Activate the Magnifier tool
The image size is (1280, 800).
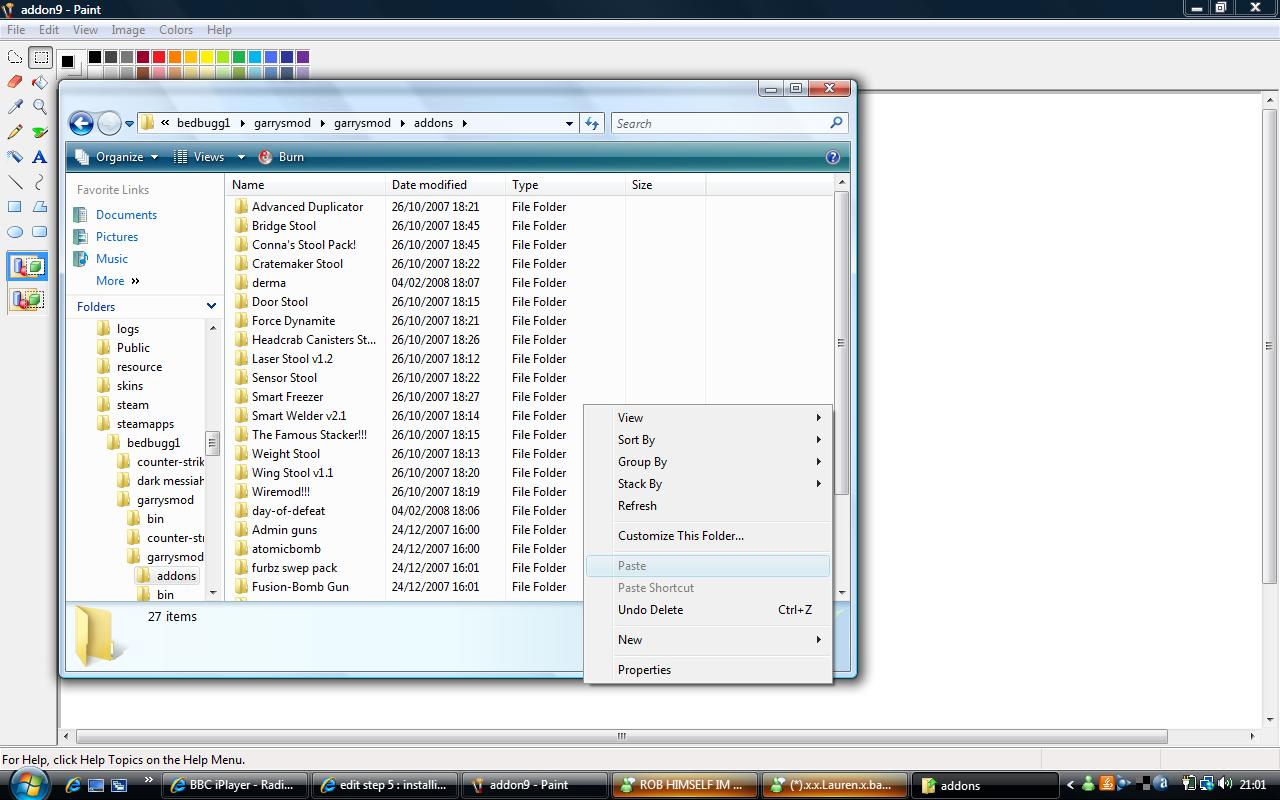tap(40, 107)
